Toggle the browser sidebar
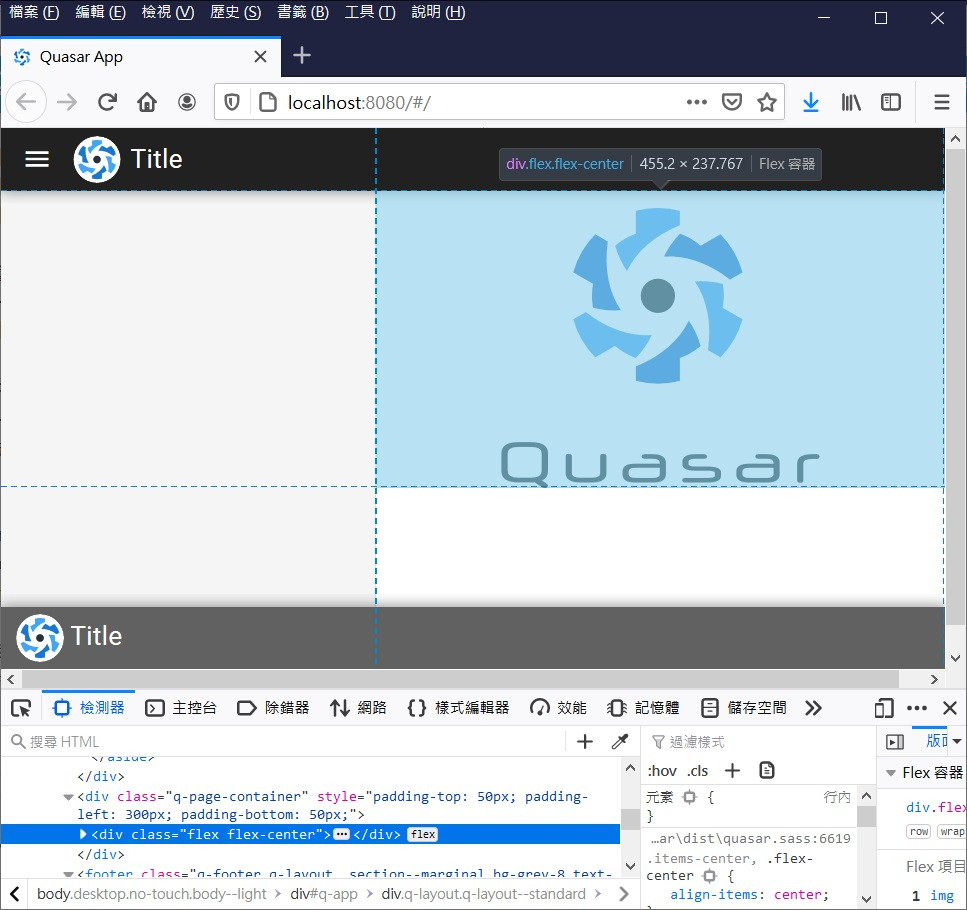Image resolution: width=967 pixels, height=910 pixels. coord(891,102)
